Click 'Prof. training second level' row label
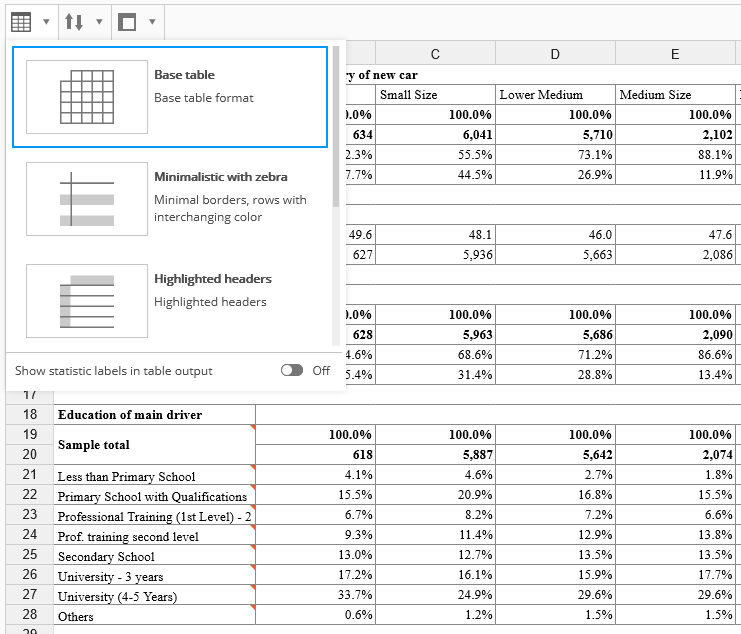The width and height of the screenshot is (741, 634). pyautogui.click(x=155, y=534)
